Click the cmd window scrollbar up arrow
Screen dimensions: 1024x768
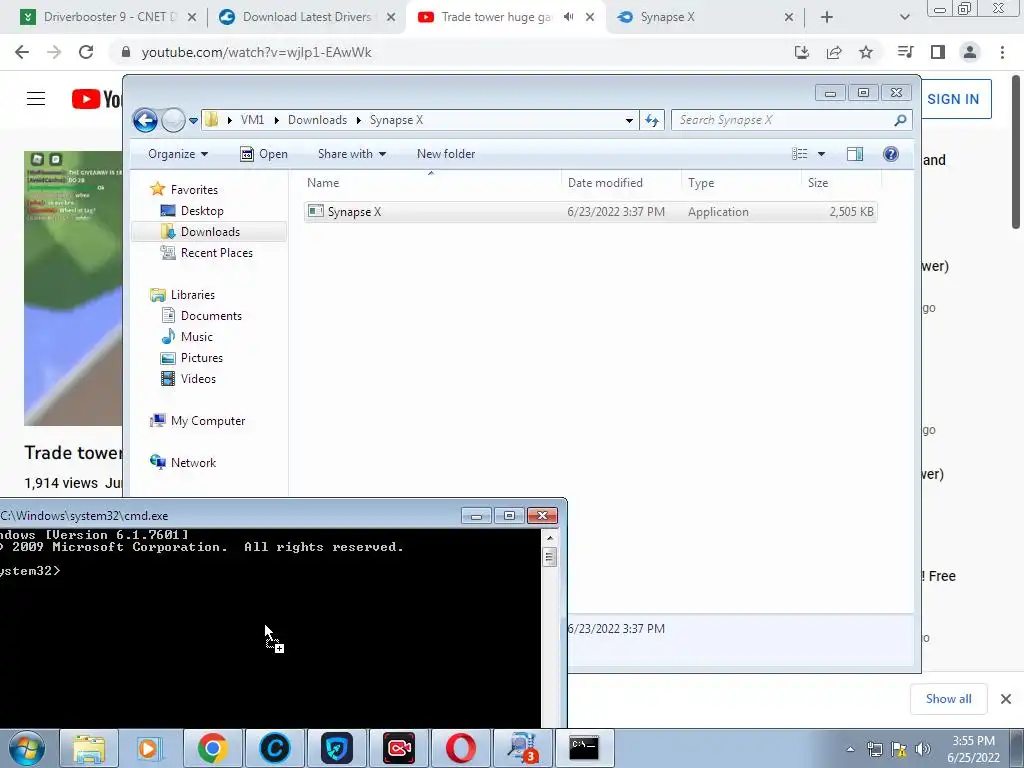[550, 537]
